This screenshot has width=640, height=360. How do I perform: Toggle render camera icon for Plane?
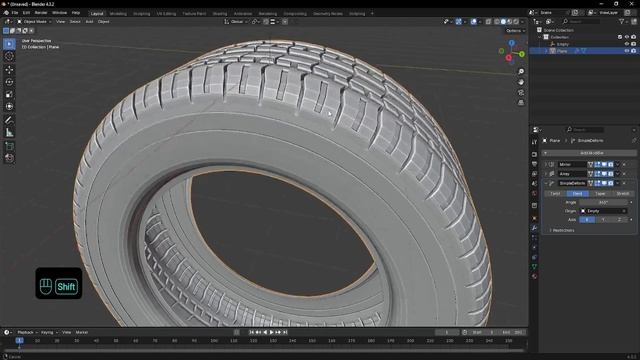click(633, 51)
